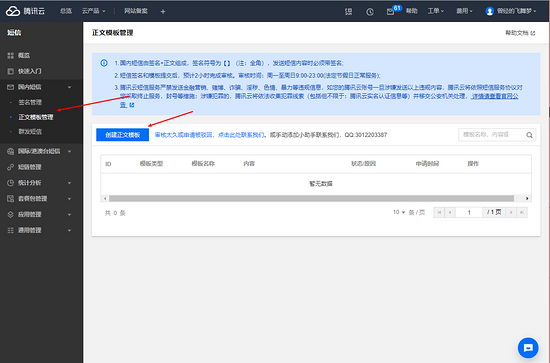Viewport: 550px width, 363px height.
Task: Click the 内容 column header
Action: [249, 163]
